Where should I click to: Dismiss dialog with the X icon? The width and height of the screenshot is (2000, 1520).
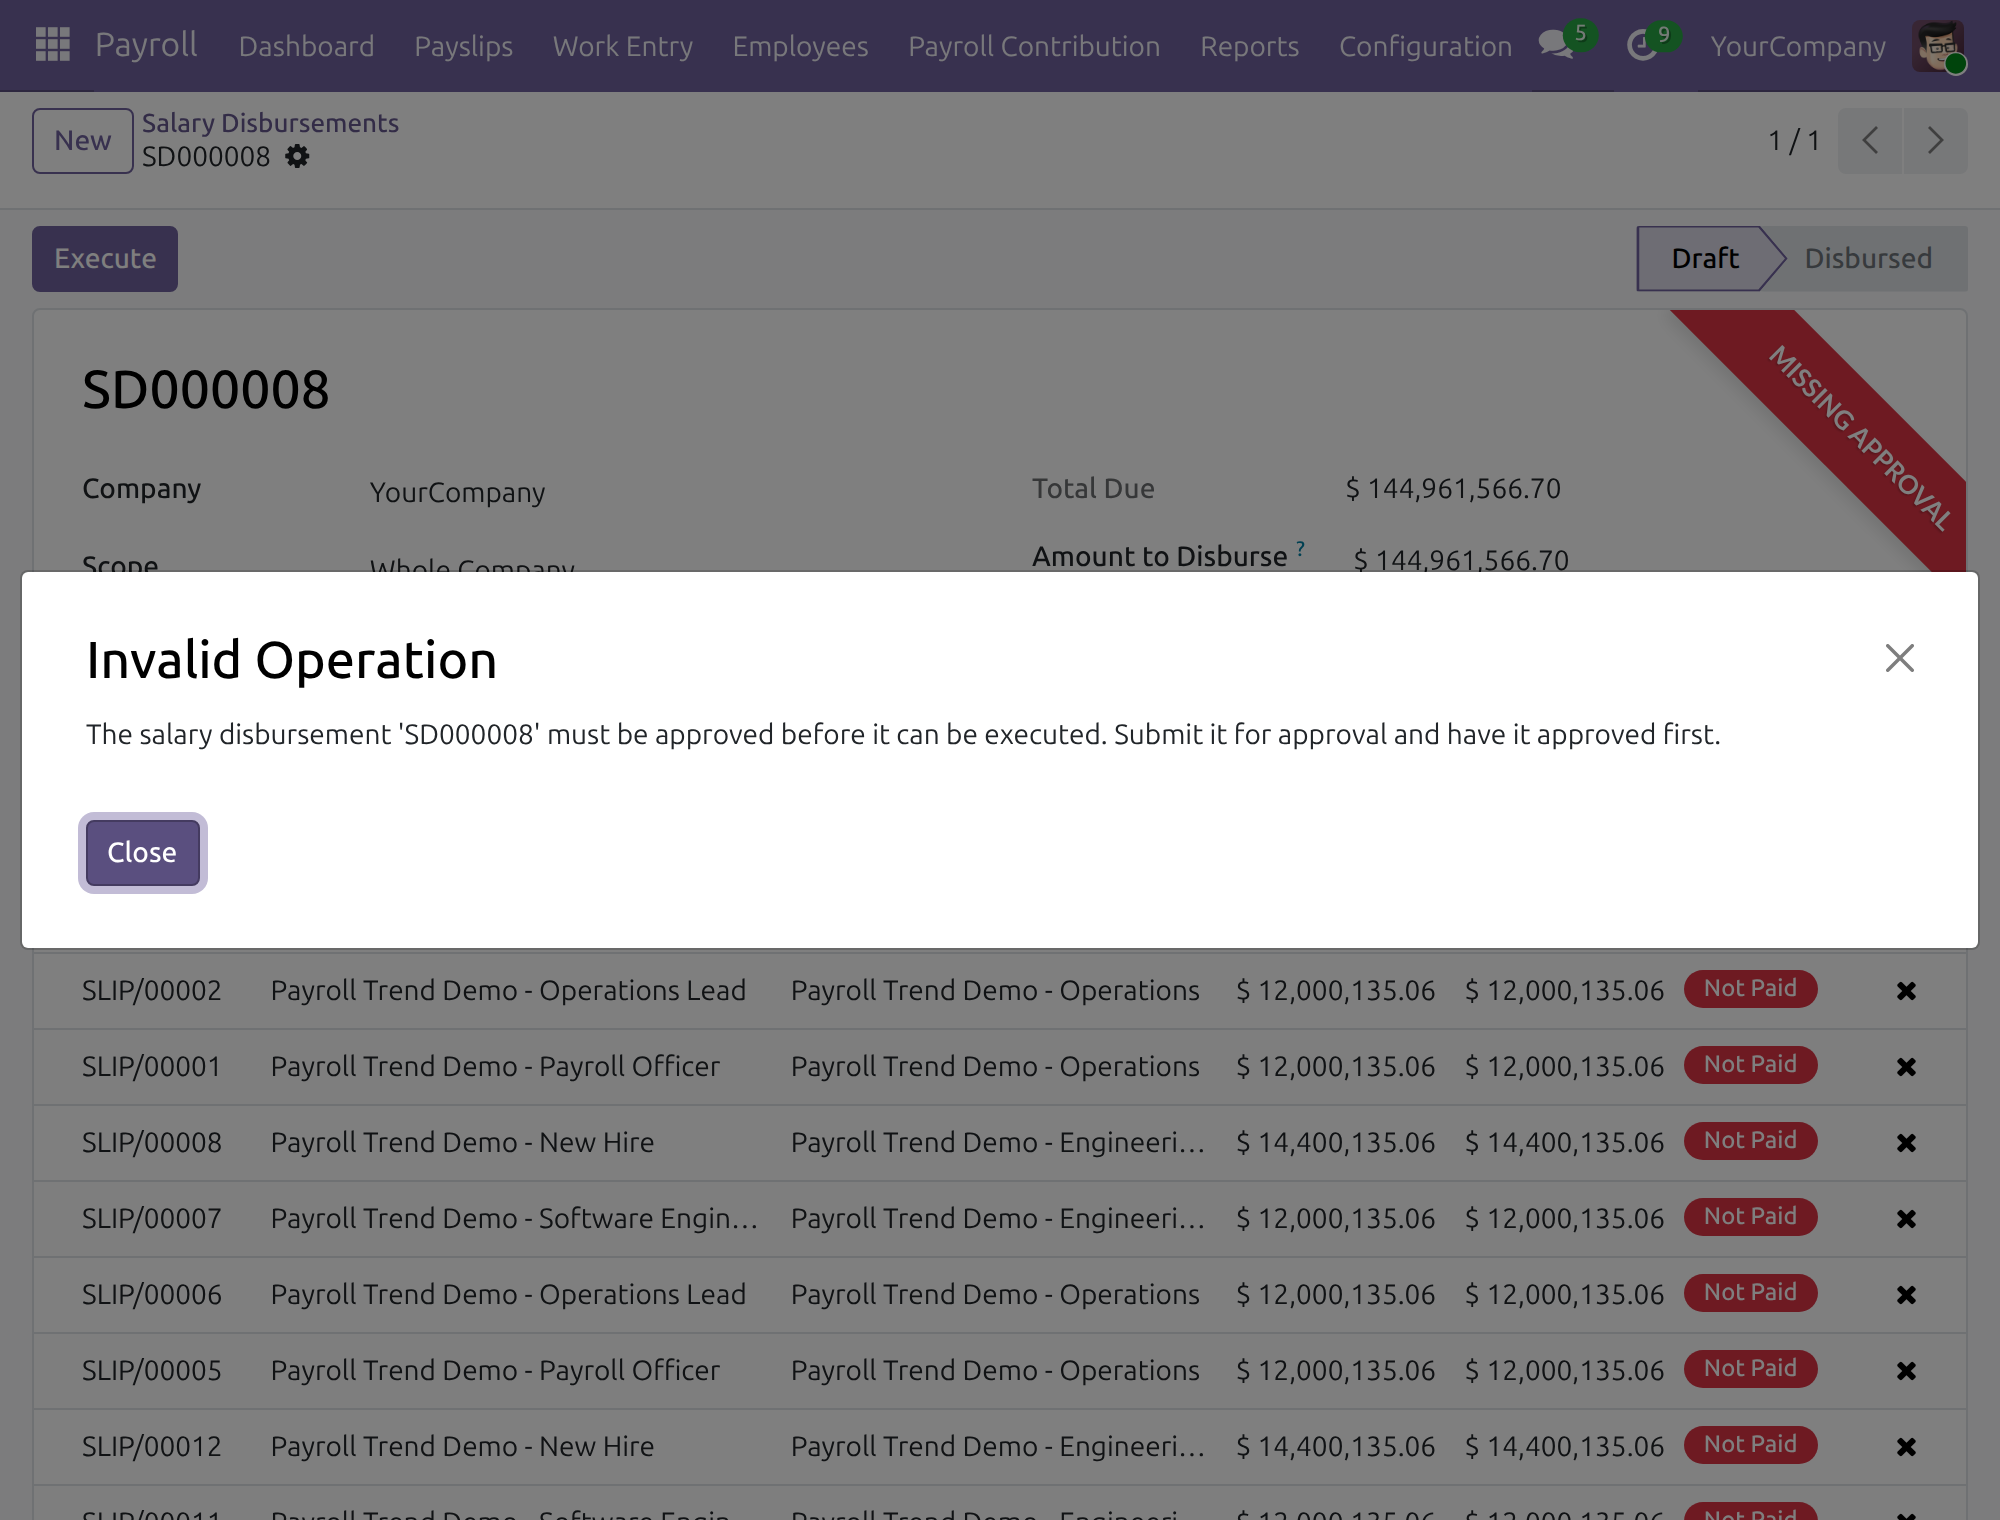point(1899,658)
